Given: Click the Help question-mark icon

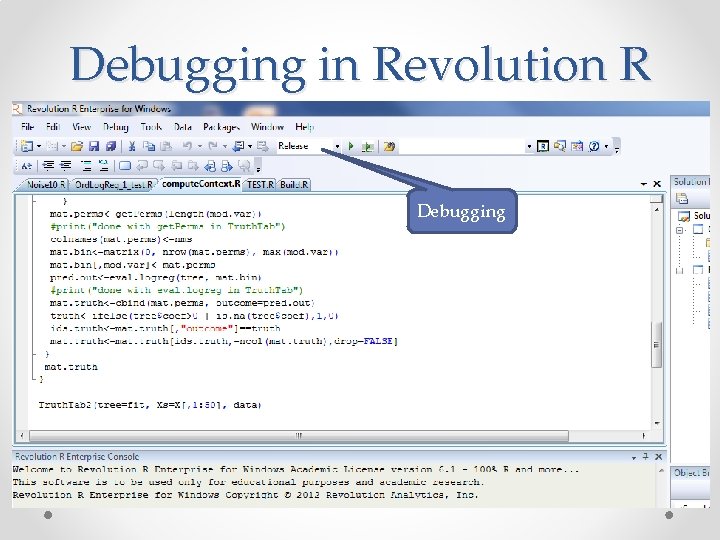Looking at the screenshot, I should (594, 146).
